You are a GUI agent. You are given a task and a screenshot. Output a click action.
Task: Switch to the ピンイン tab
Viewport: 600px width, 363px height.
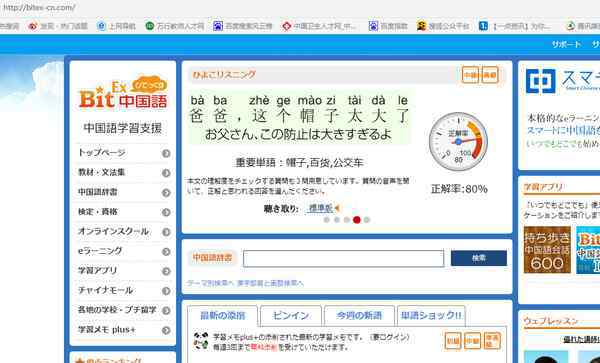pyautogui.click(x=291, y=316)
